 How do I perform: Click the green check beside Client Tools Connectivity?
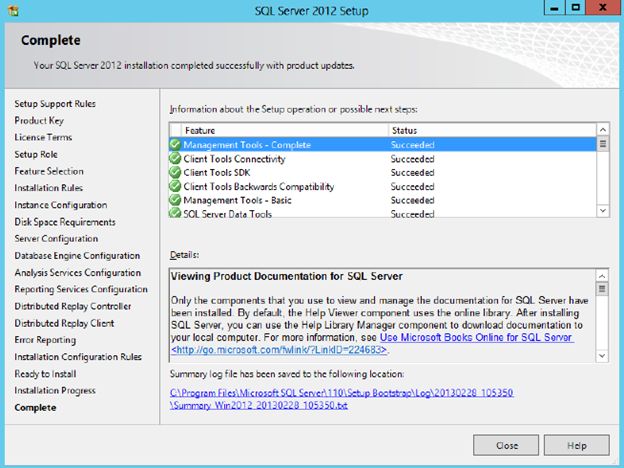point(175,158)
